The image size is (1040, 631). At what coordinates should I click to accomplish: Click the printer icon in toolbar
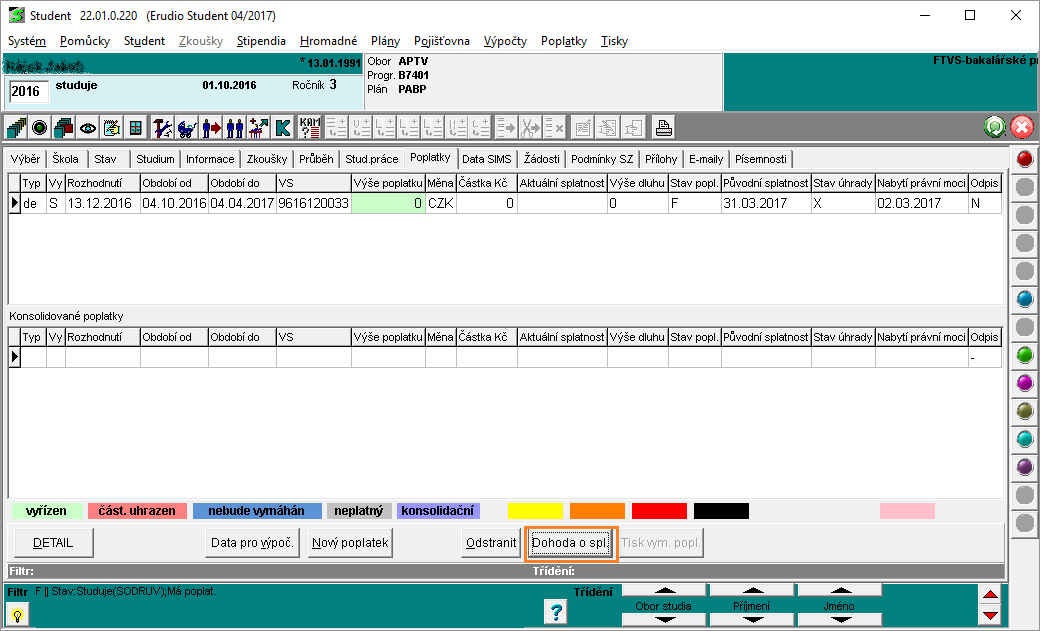point(664,128)
